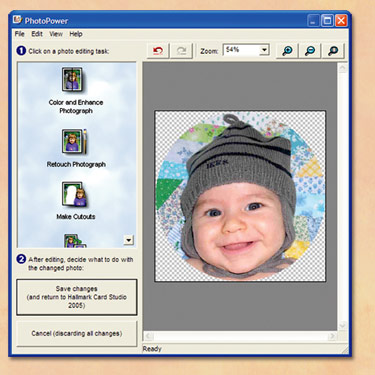
Task: Click the PhotoPower title bar app icon
Action: [17, 20]
